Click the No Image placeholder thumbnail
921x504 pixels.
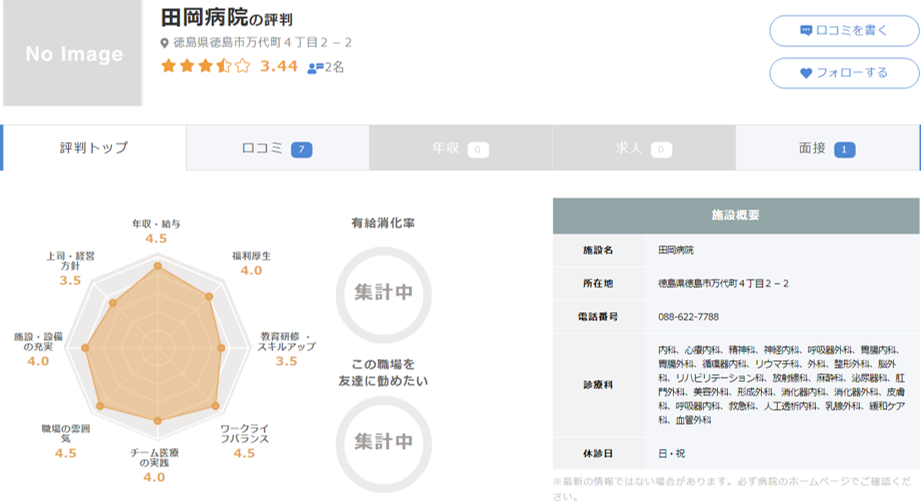(x=73, y=54)
